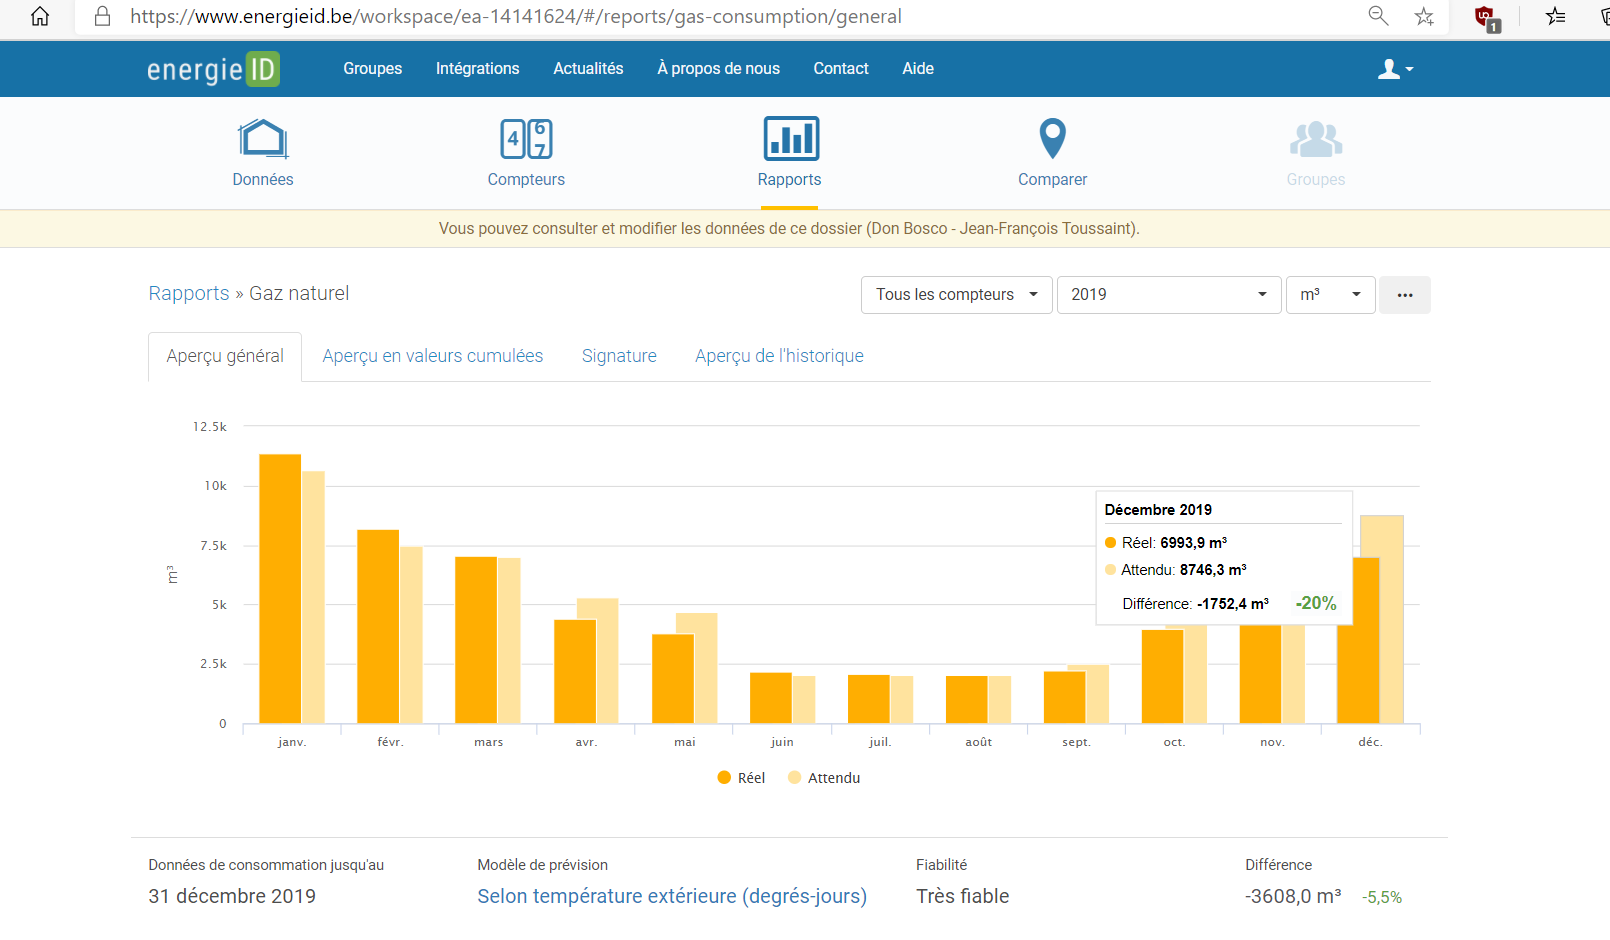This screenshot has width=1610, height=940.
Task: Click the 31 décembre 2019 date text
Action: point(232,896)
